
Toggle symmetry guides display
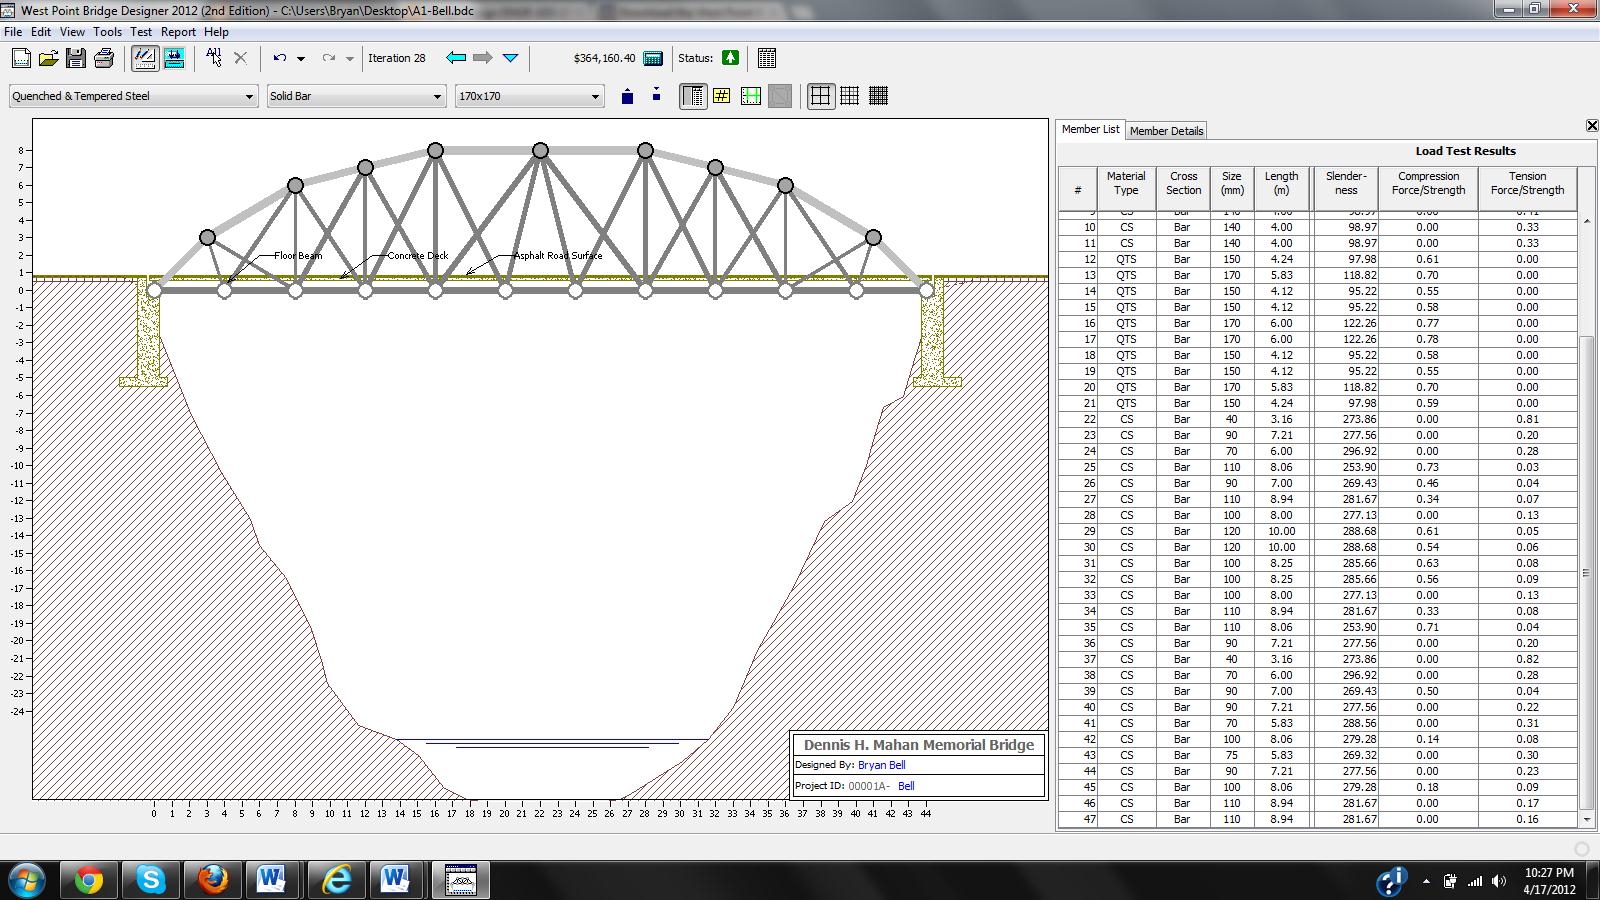click(751, 96)
